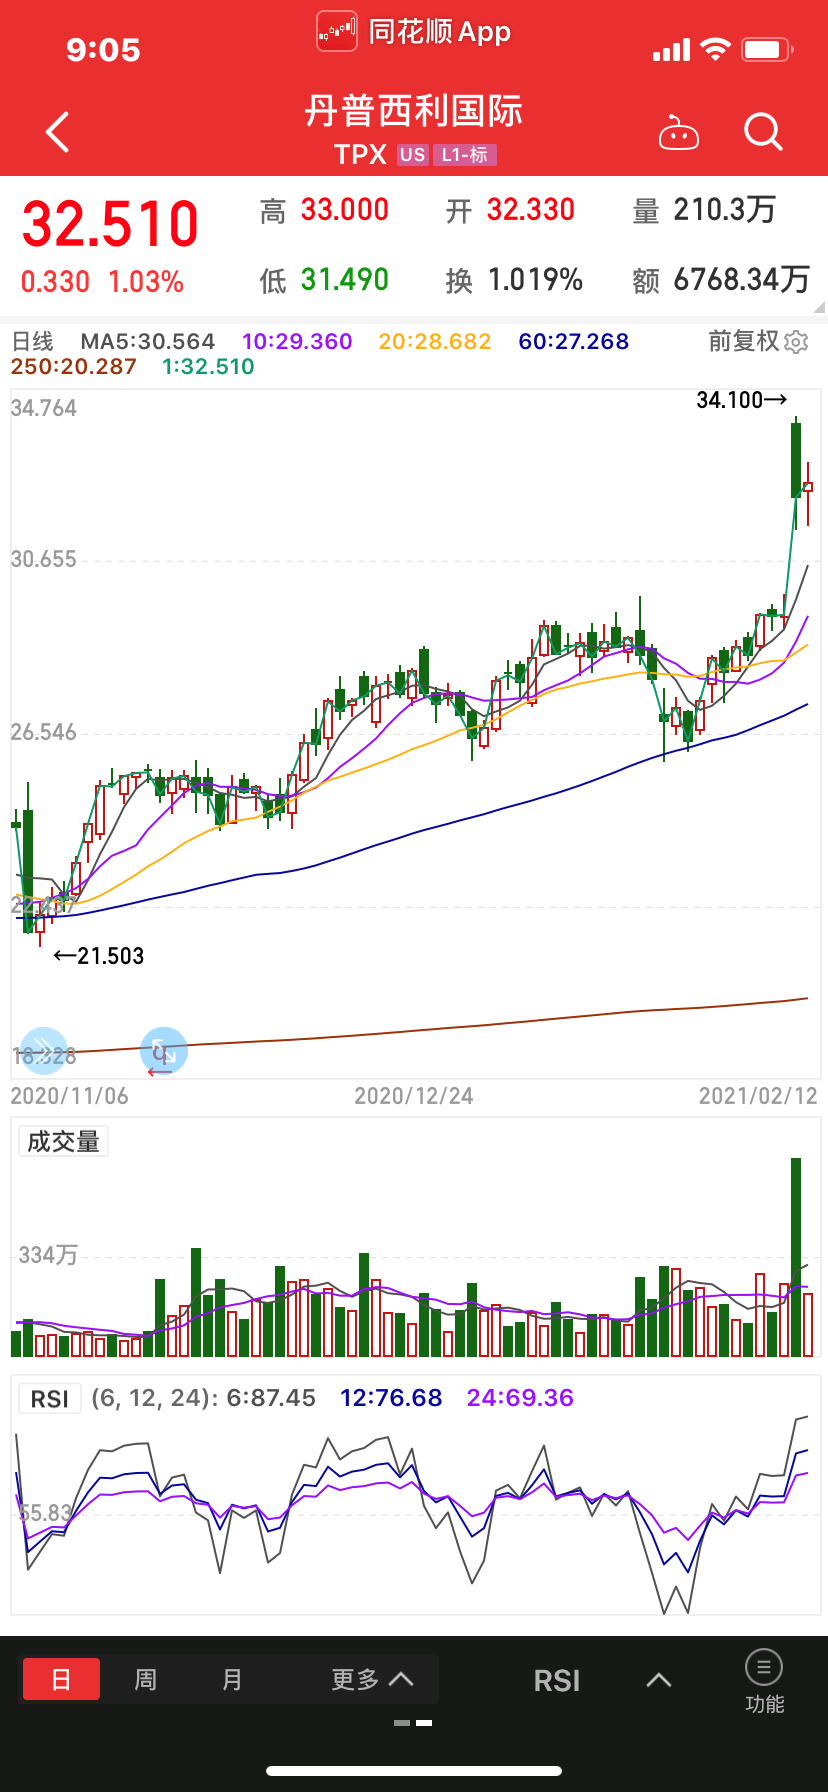Expand quote details corner triangle

(819, 307)
